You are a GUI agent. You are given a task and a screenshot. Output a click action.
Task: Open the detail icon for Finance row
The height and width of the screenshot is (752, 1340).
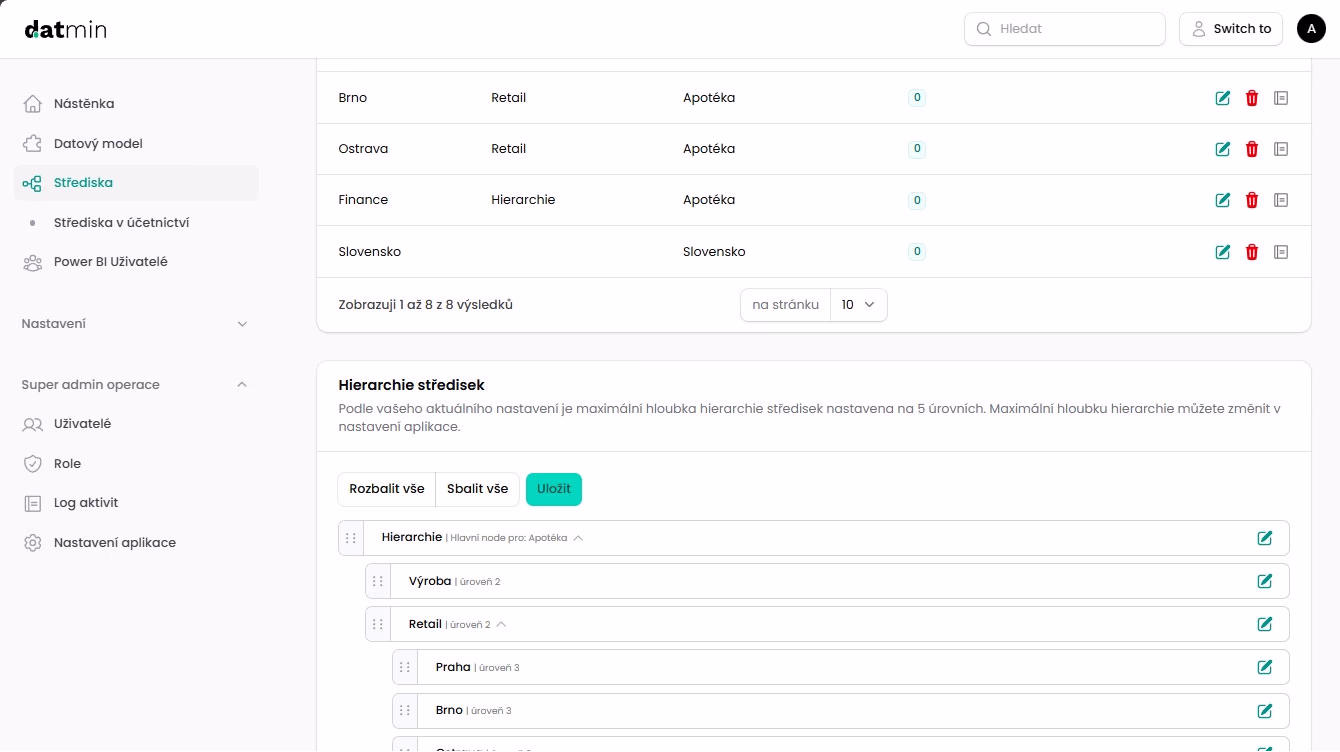[1281, 200]
